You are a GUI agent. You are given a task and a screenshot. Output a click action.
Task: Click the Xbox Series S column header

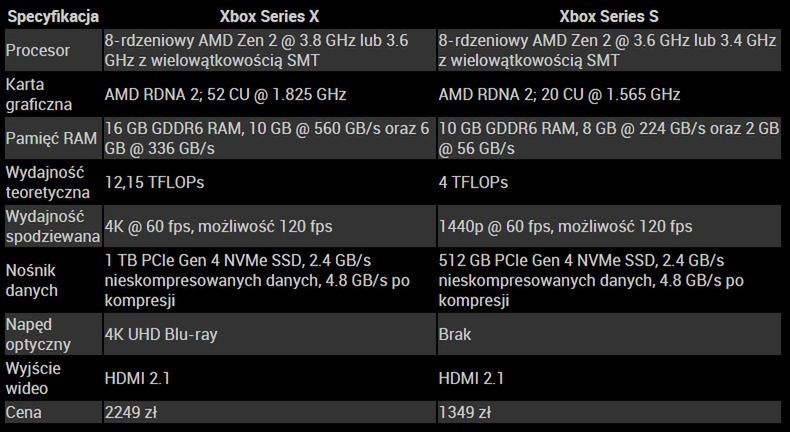(x=609, y=17)
